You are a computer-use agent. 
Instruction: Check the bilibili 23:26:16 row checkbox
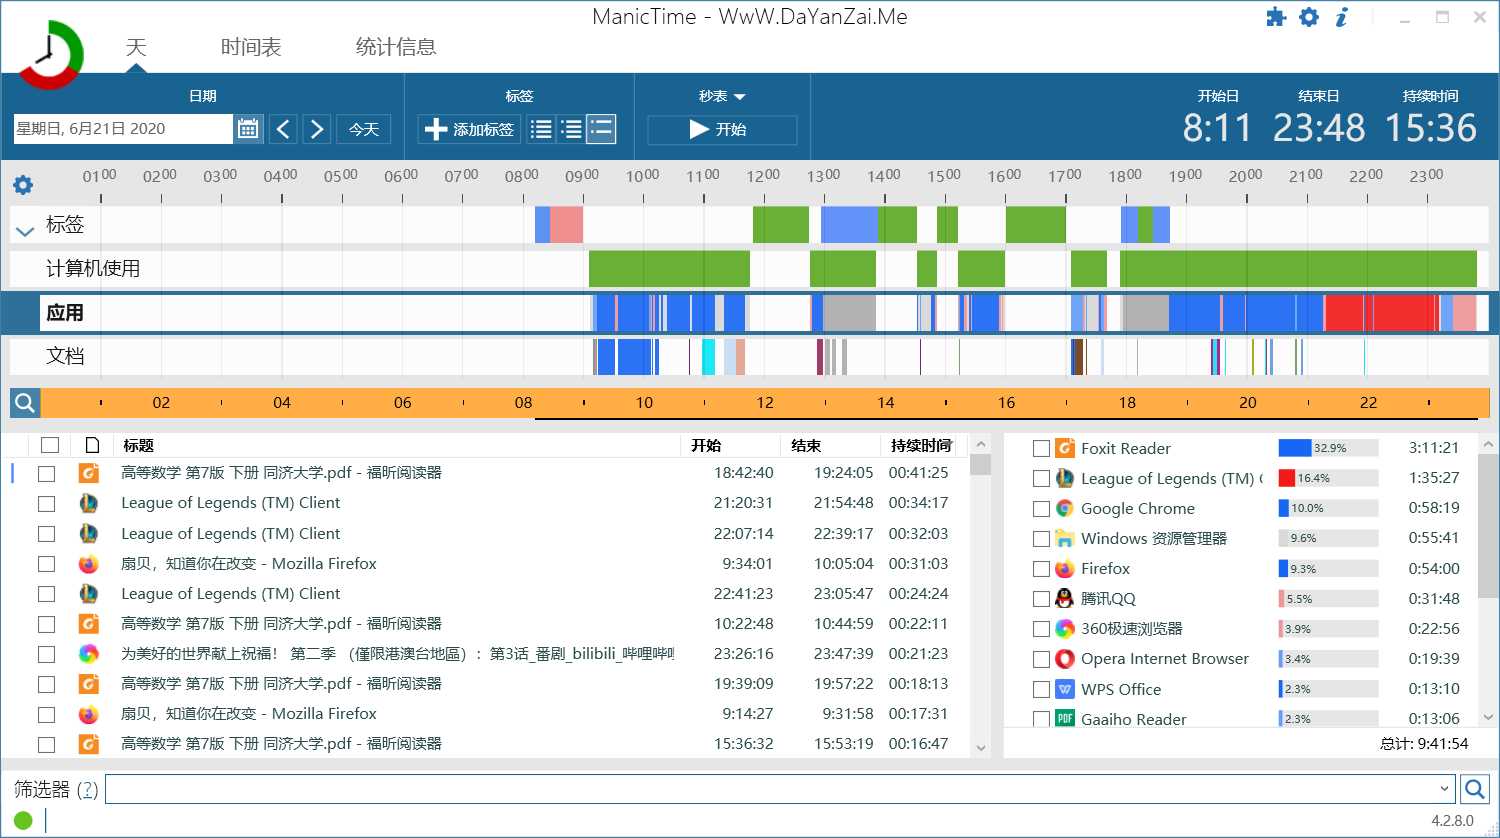pos(46,654)
